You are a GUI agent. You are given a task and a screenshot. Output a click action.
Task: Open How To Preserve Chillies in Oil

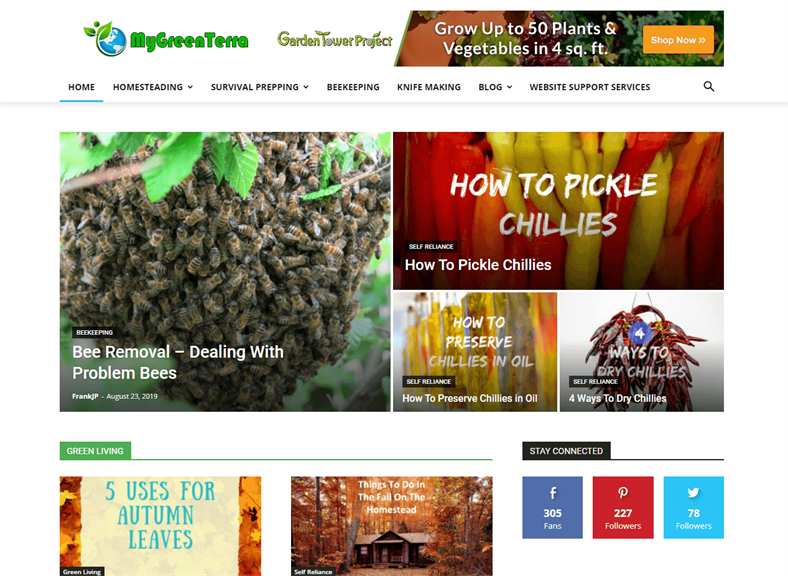pyautogui.click(x=470, y=398)
